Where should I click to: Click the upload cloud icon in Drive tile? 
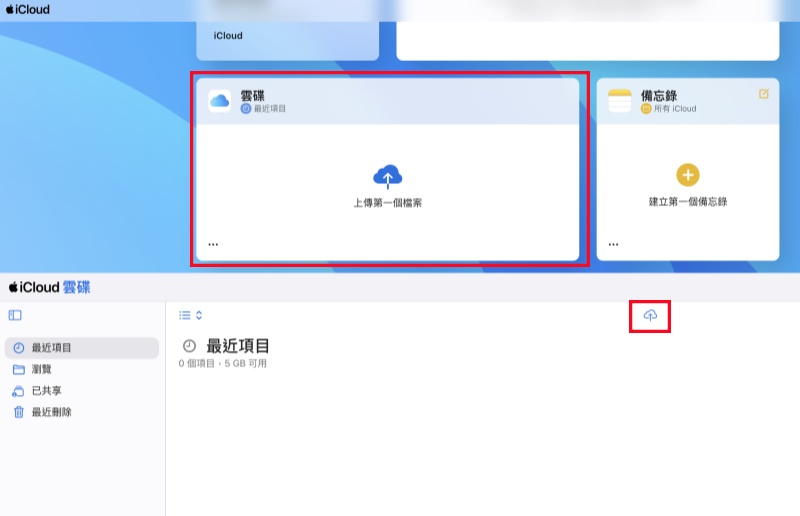tap(388, 177)
